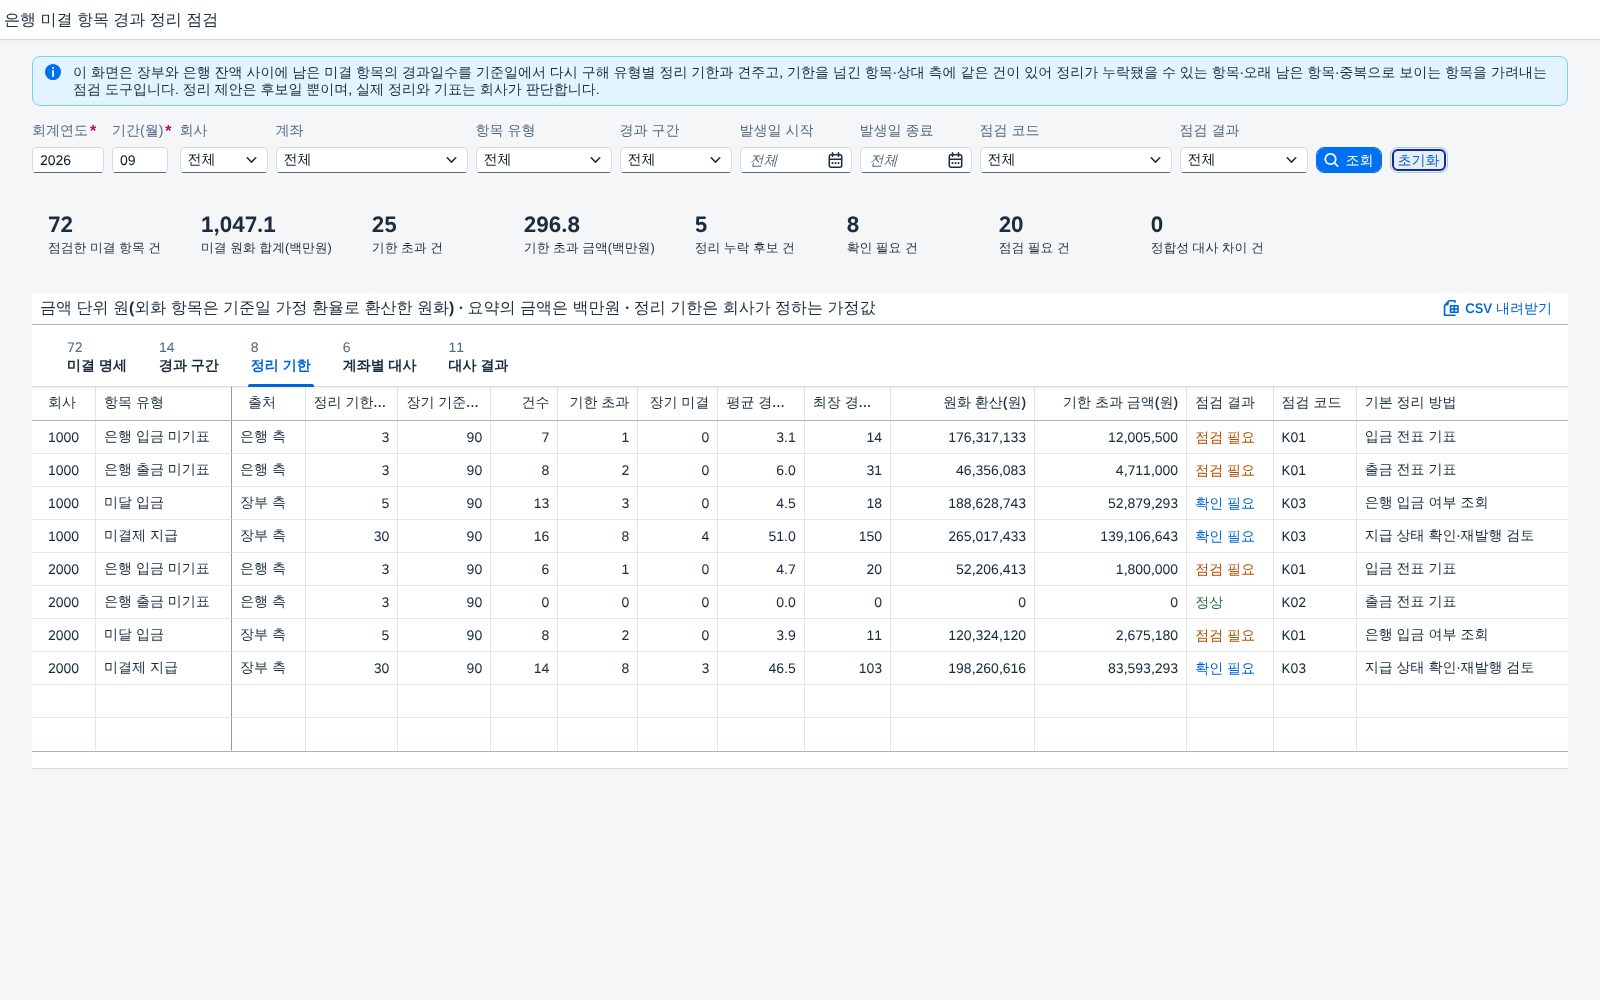The width and height of the screenshot is (1600, 1000).
Task: Select the 46,356,083 amount cell
Action: point(962,470)
